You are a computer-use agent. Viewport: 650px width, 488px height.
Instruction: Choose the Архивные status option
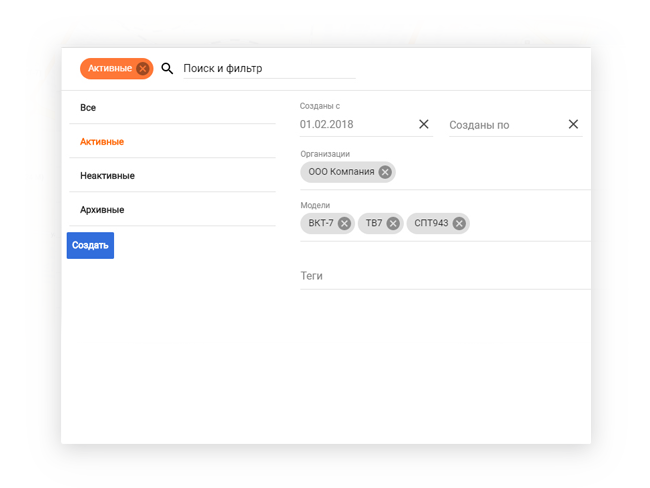coord(172,209)
